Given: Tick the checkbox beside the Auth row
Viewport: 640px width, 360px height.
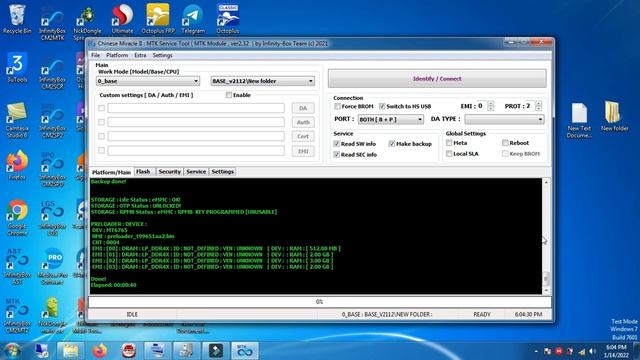Looking at the screenshot, I should click(x=102, y=122).
